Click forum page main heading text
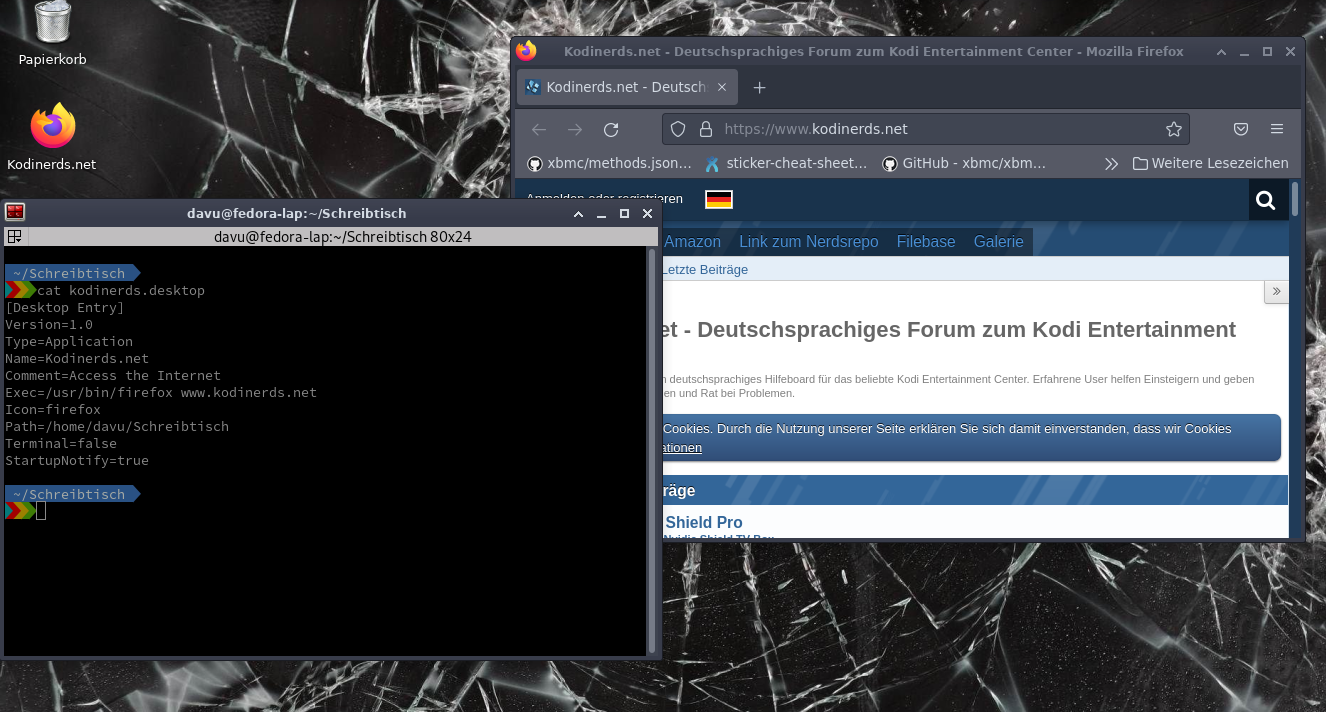The width and height of the screenshot is (1326, 712). point(948,329)
